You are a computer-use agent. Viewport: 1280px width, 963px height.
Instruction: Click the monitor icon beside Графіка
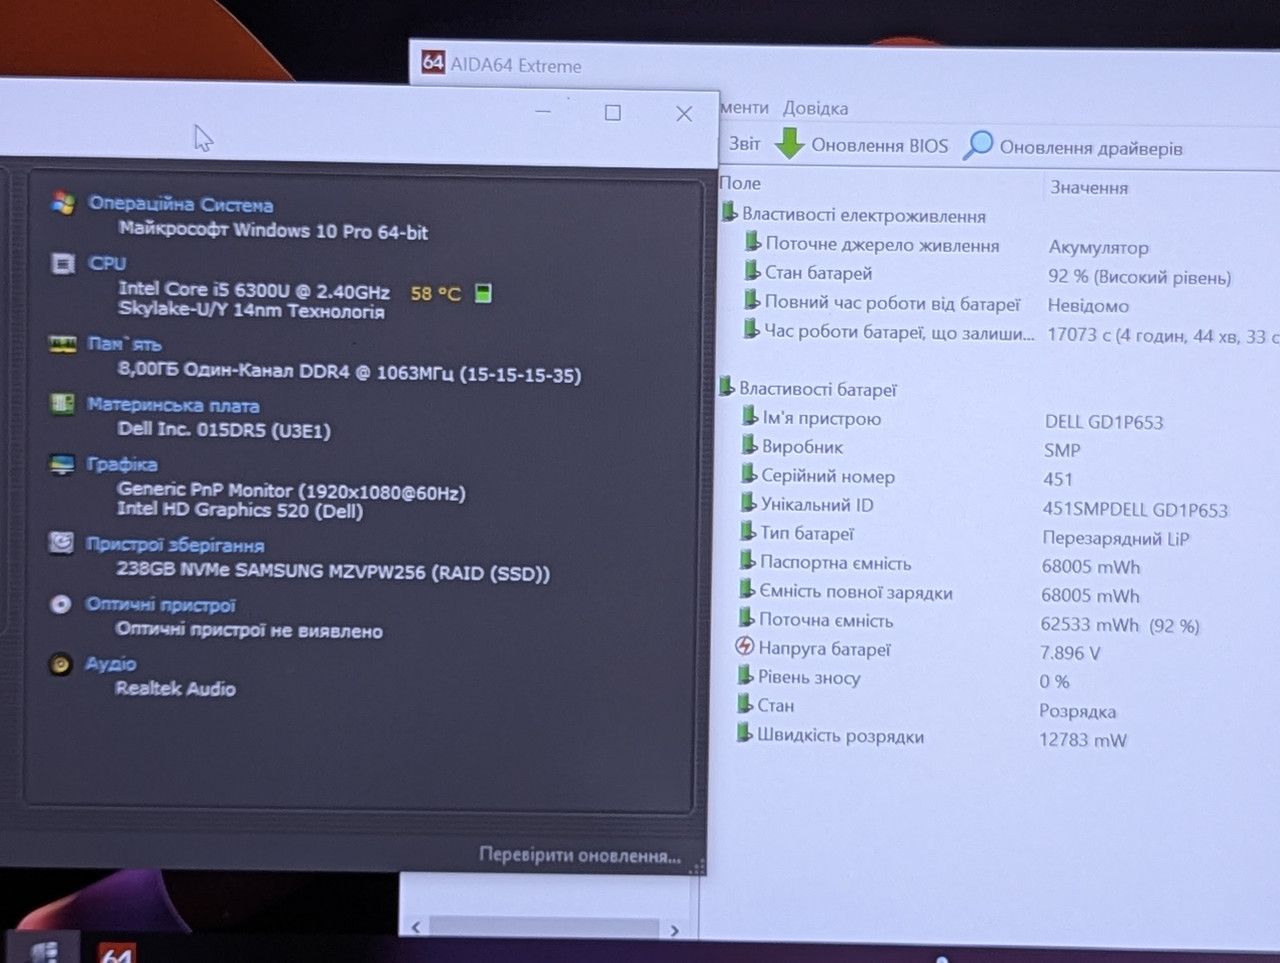(62, 464)
